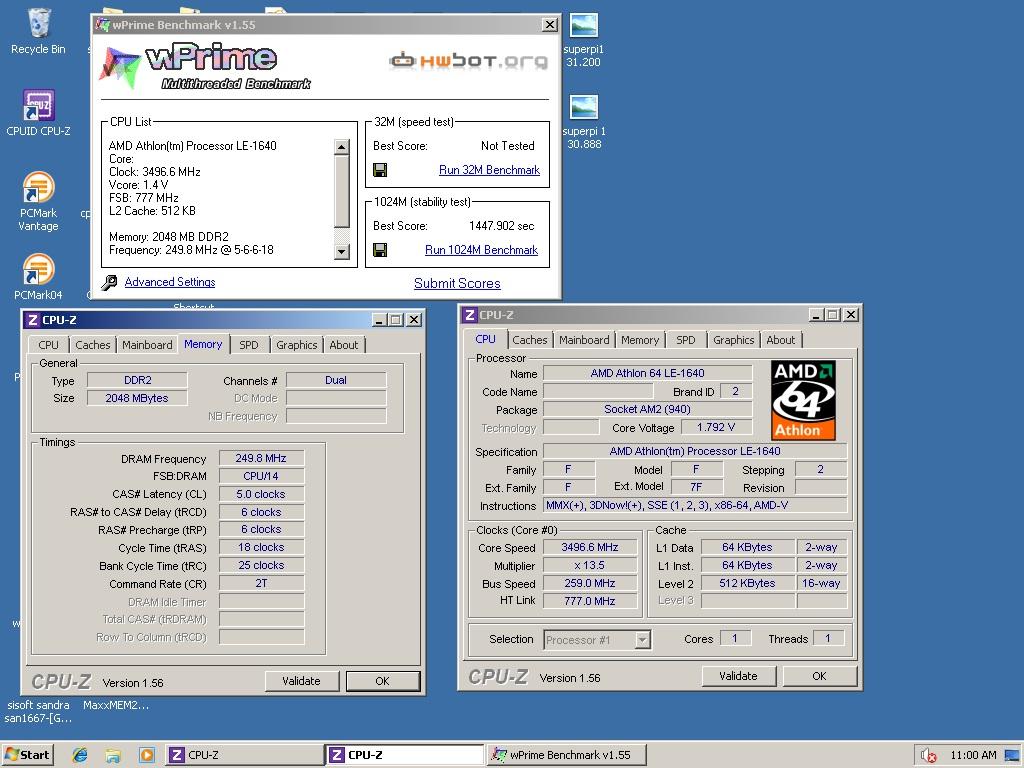Click OK in the right CPU-Z window
The image size is (1024, 768).
pos(820,676)
